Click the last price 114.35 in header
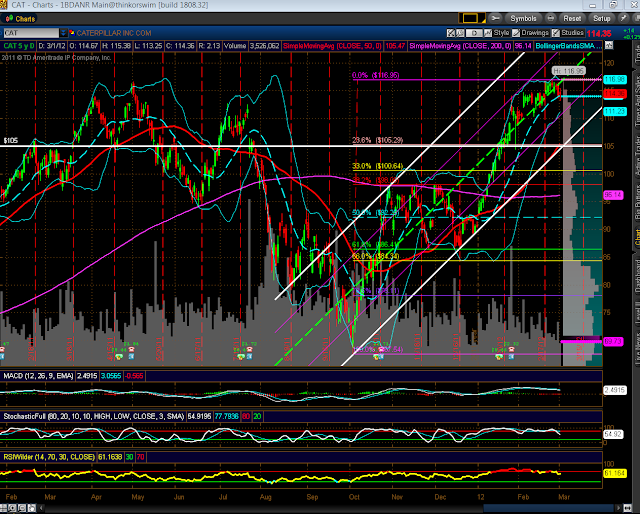This screenshot has height=514, width=640. (x=599, y=33)
